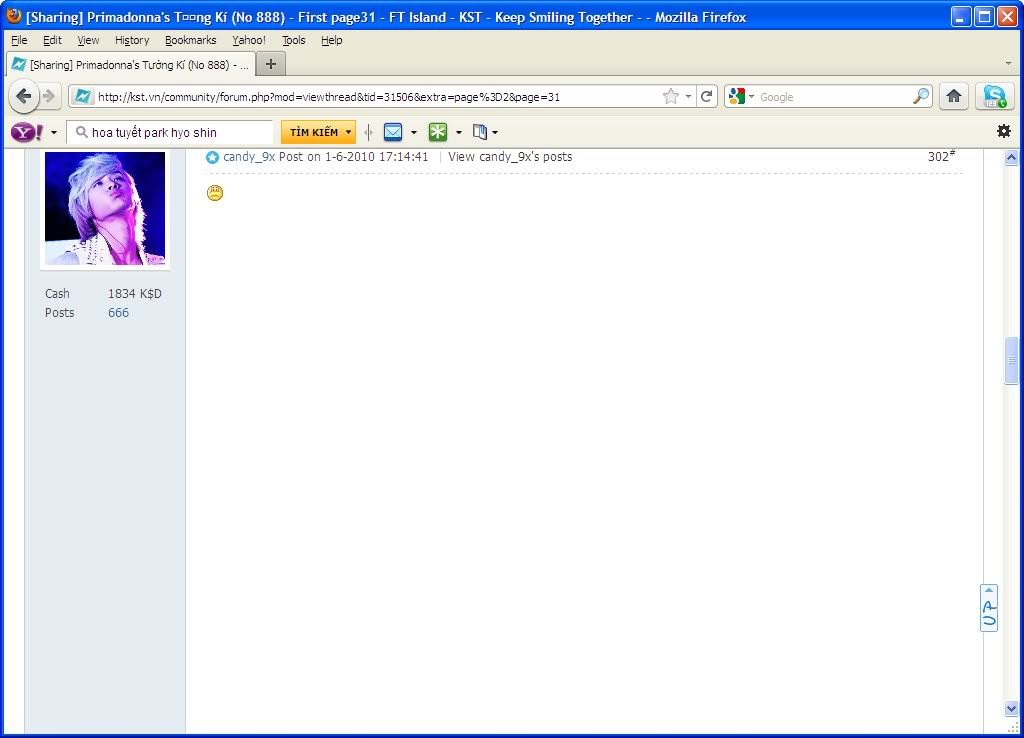Click the post date 1-6-2010 17:14:41
The image size is (1024, 738).
pyautogui.click(x=376, y=157)
